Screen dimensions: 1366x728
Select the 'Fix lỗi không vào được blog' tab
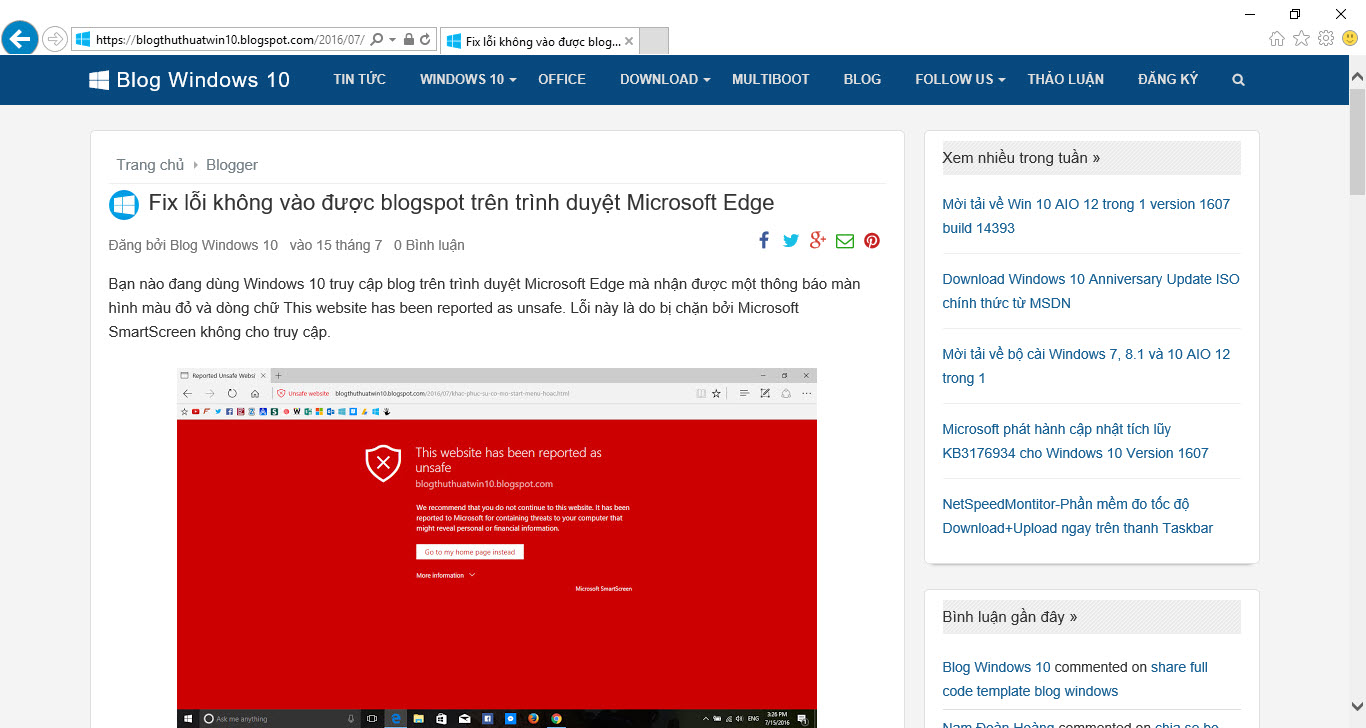[538, 41]
